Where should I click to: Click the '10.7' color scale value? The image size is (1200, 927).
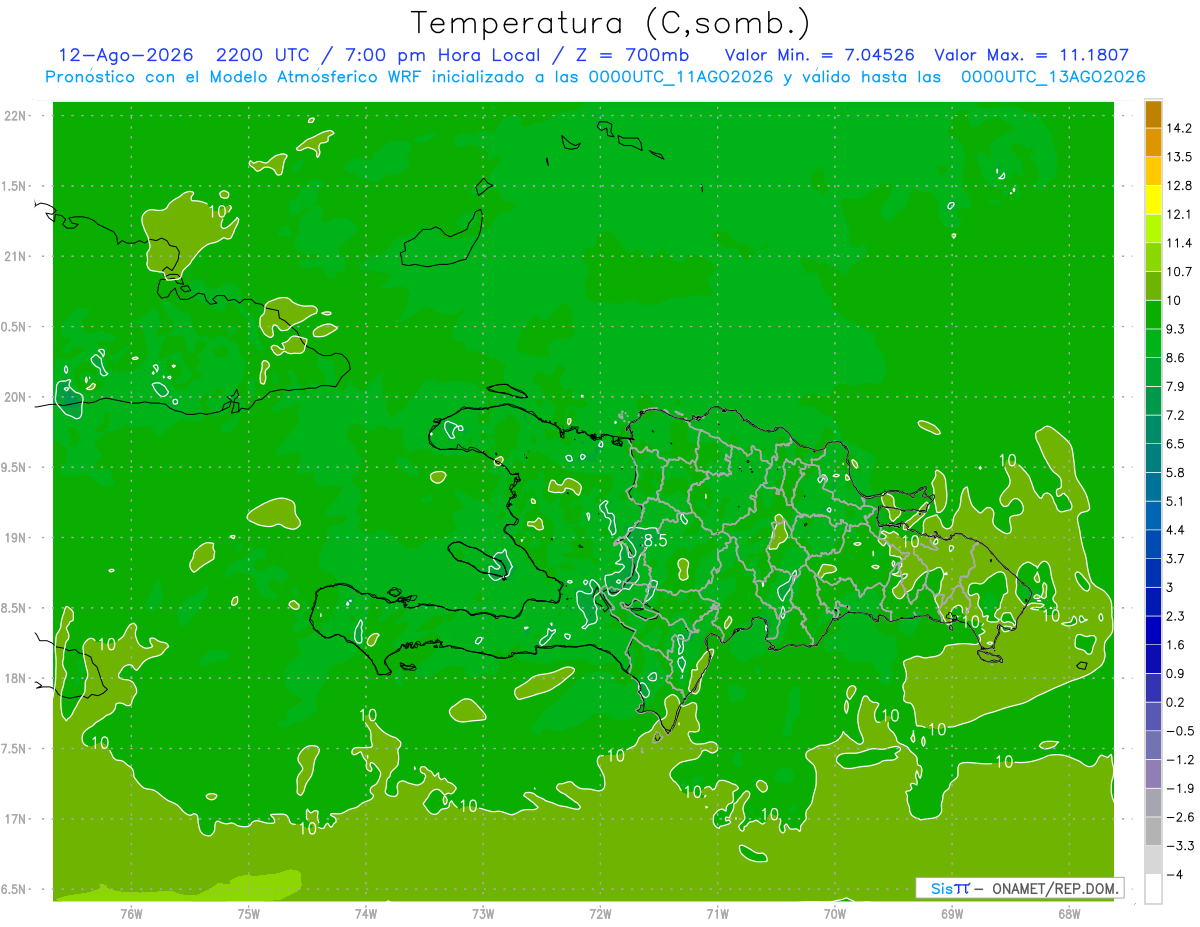[x=1179, y=272]
